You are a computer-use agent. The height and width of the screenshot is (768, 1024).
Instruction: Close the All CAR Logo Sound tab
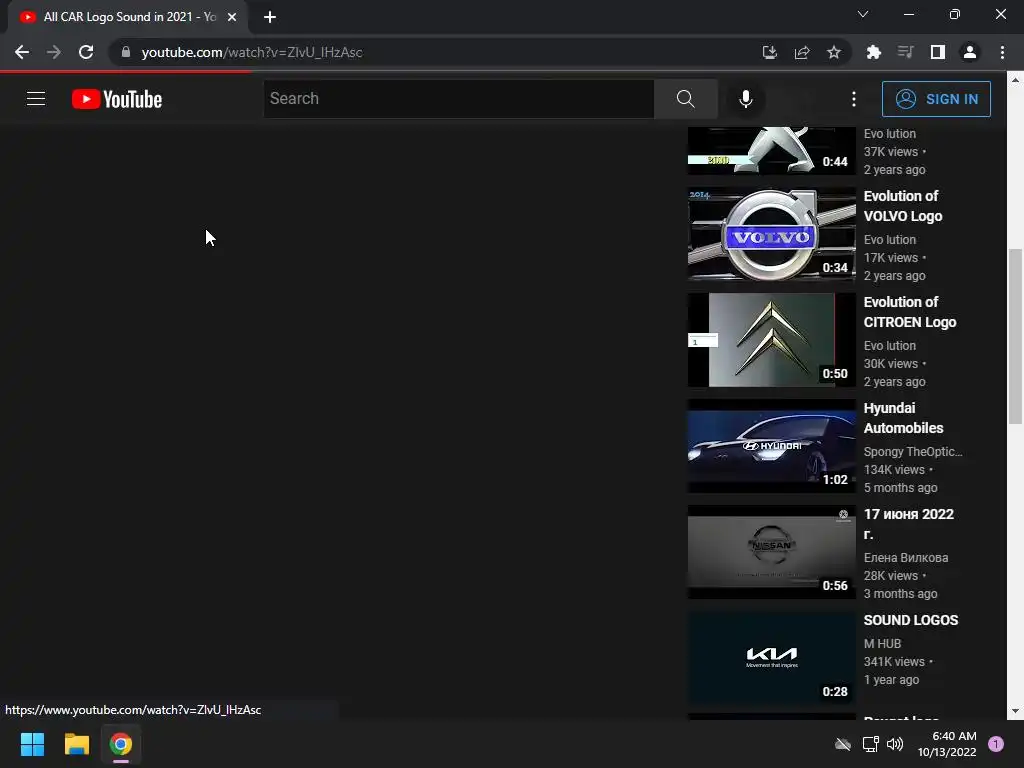click(x=232, y=17)
